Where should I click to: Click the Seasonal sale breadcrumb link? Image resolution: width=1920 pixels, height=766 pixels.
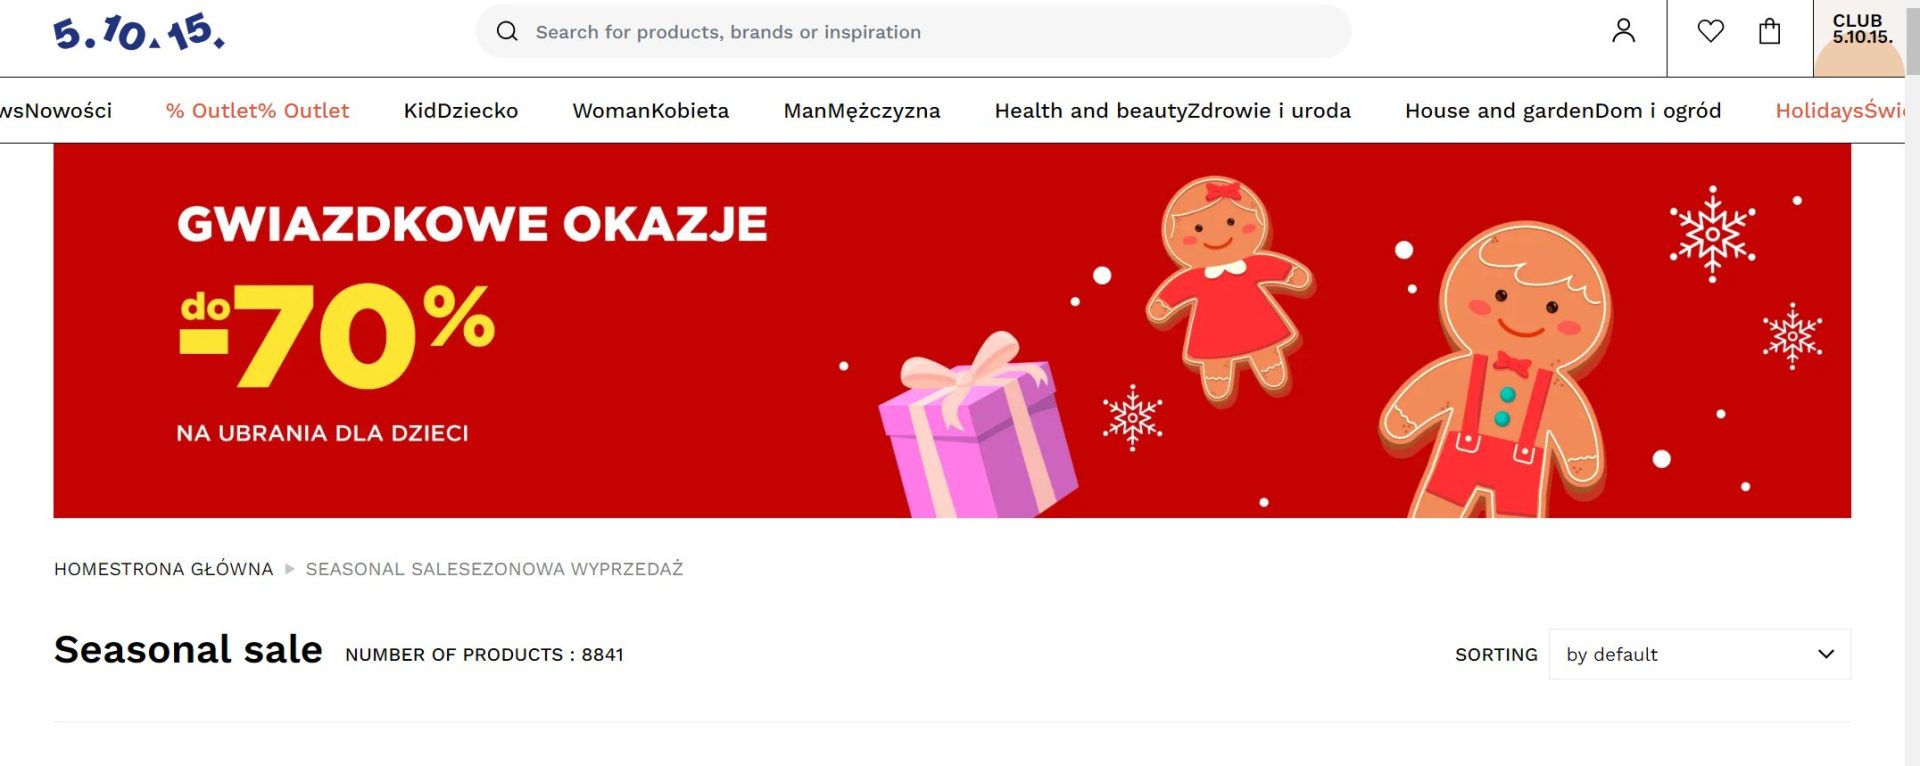click(x=494, y=569)
